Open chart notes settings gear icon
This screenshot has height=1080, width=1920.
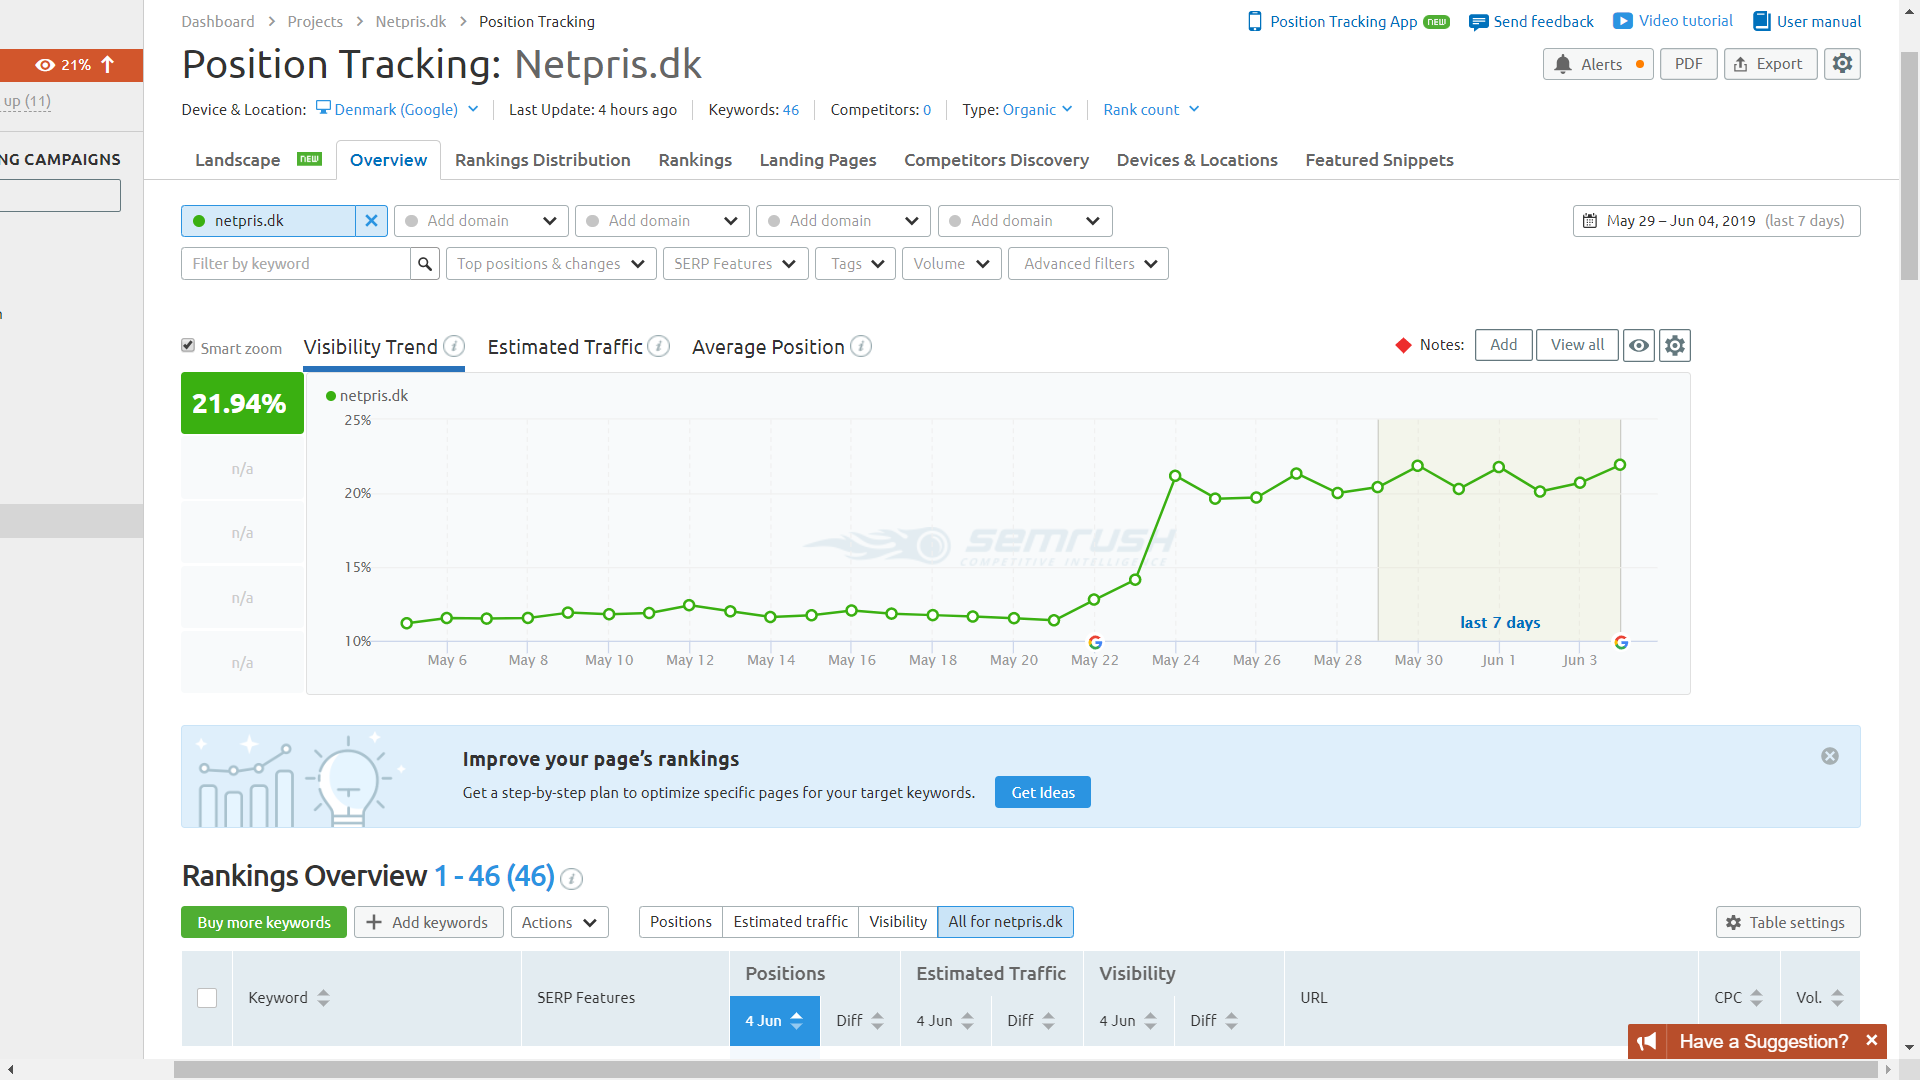point(1675,345)
